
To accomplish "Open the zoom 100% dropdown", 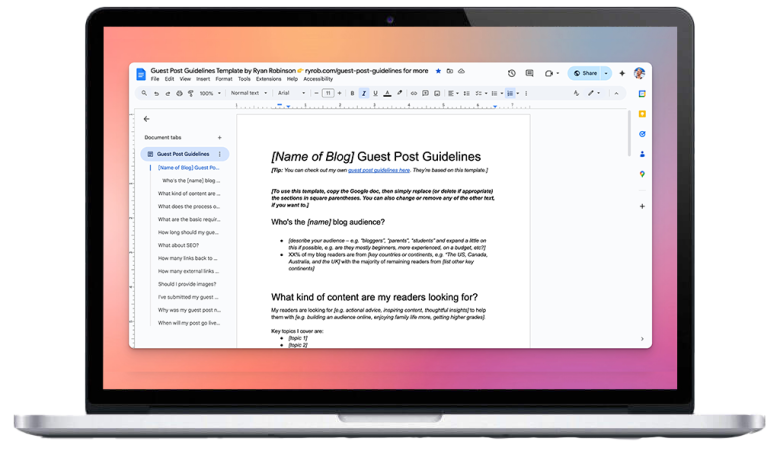I will [210, 93].
